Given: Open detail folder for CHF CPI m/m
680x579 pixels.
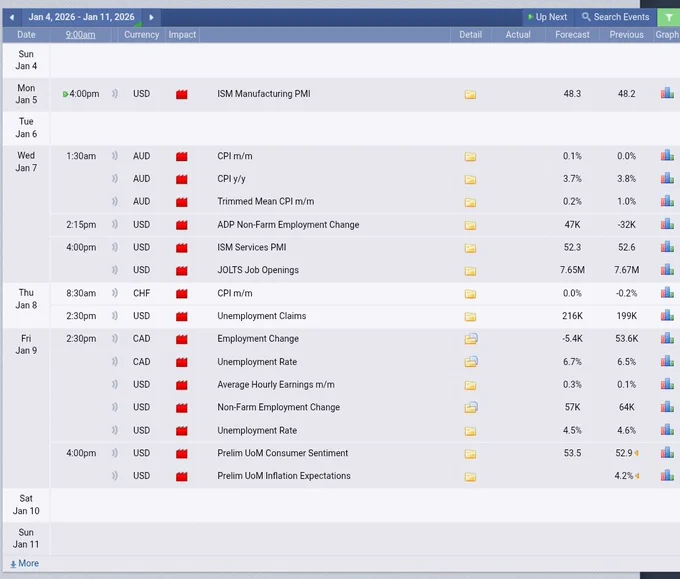Looking at the screenshot, I should click(x=470, y=294).
